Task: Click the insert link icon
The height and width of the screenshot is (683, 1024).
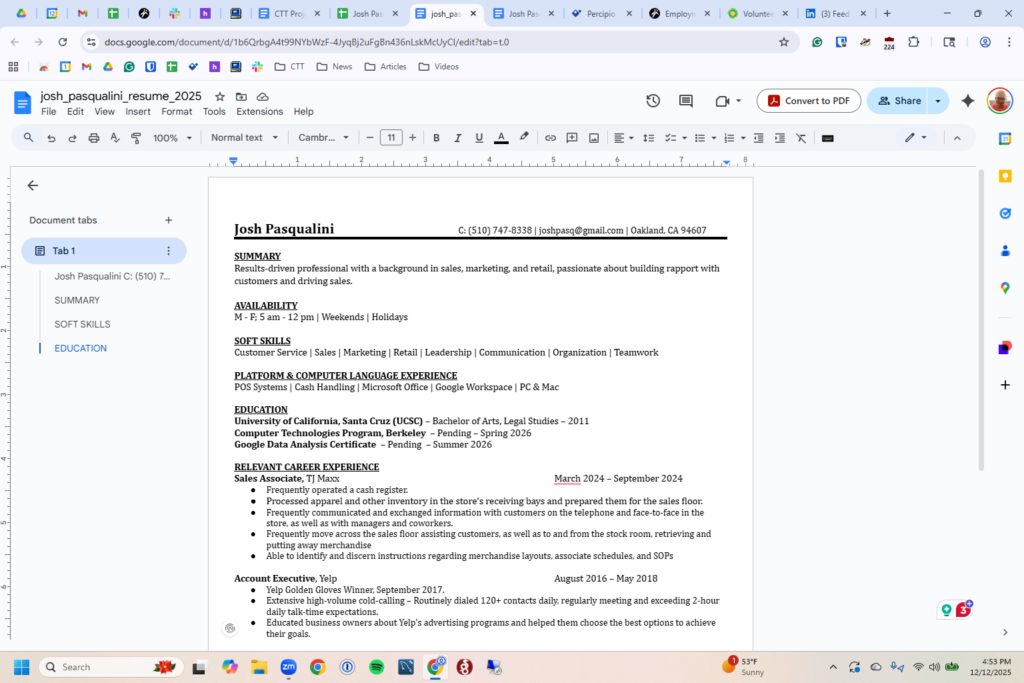Action: click(x=550, y=138)
